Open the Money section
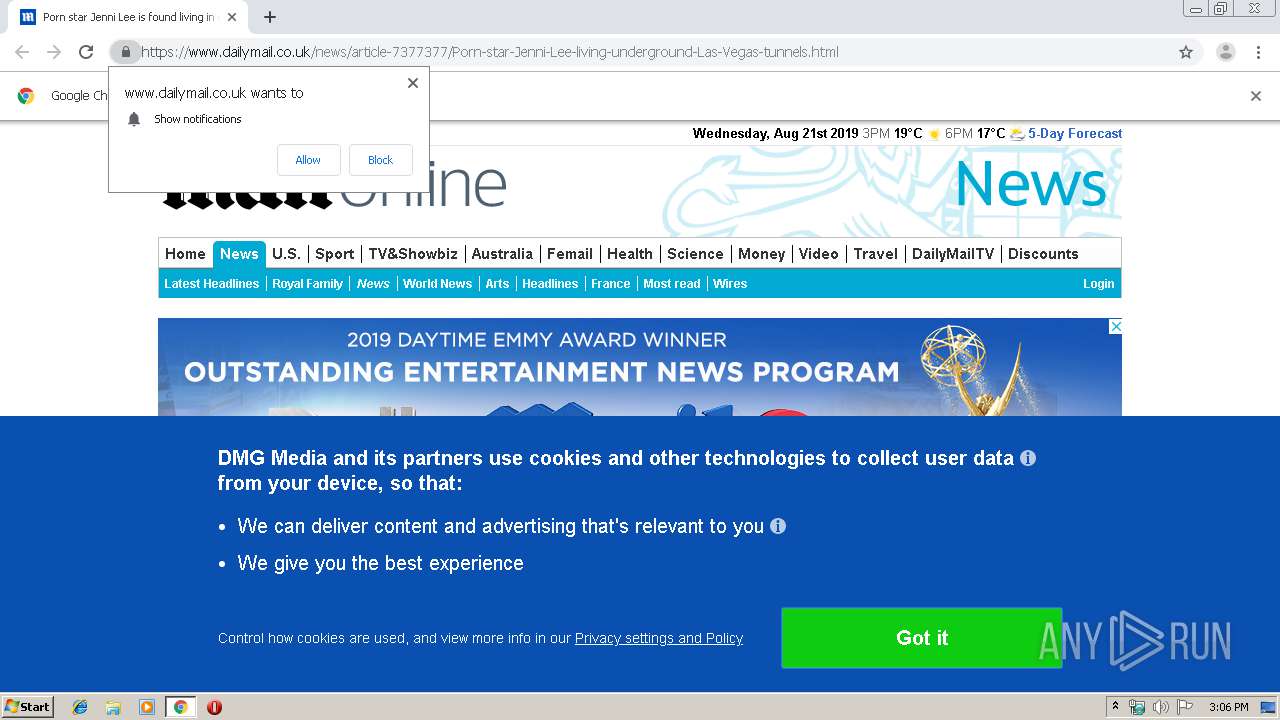This screenshot has width=1280, height=720. pyautogui.click(x=762, y=254)
